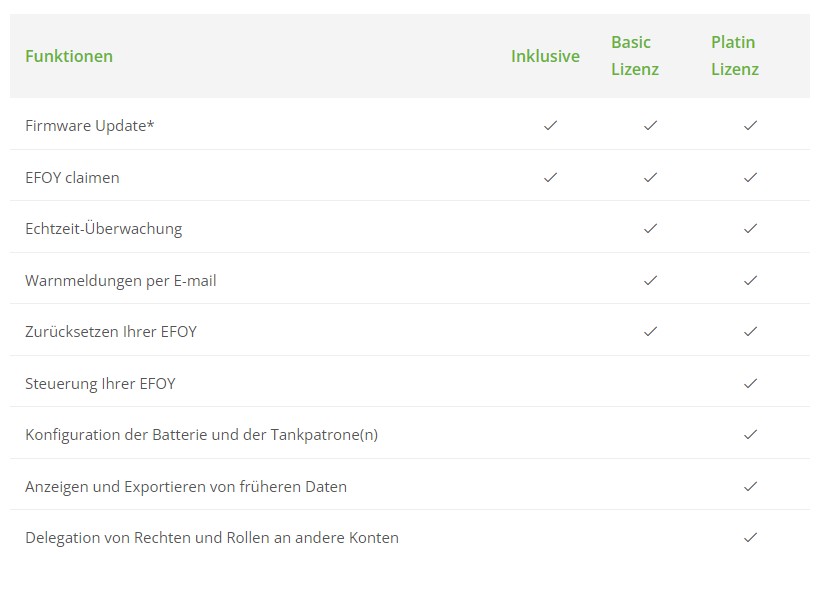
Task: Click Delegation von Rechten row checkmark
Action: pyautogui.click(x=750, y=537)
